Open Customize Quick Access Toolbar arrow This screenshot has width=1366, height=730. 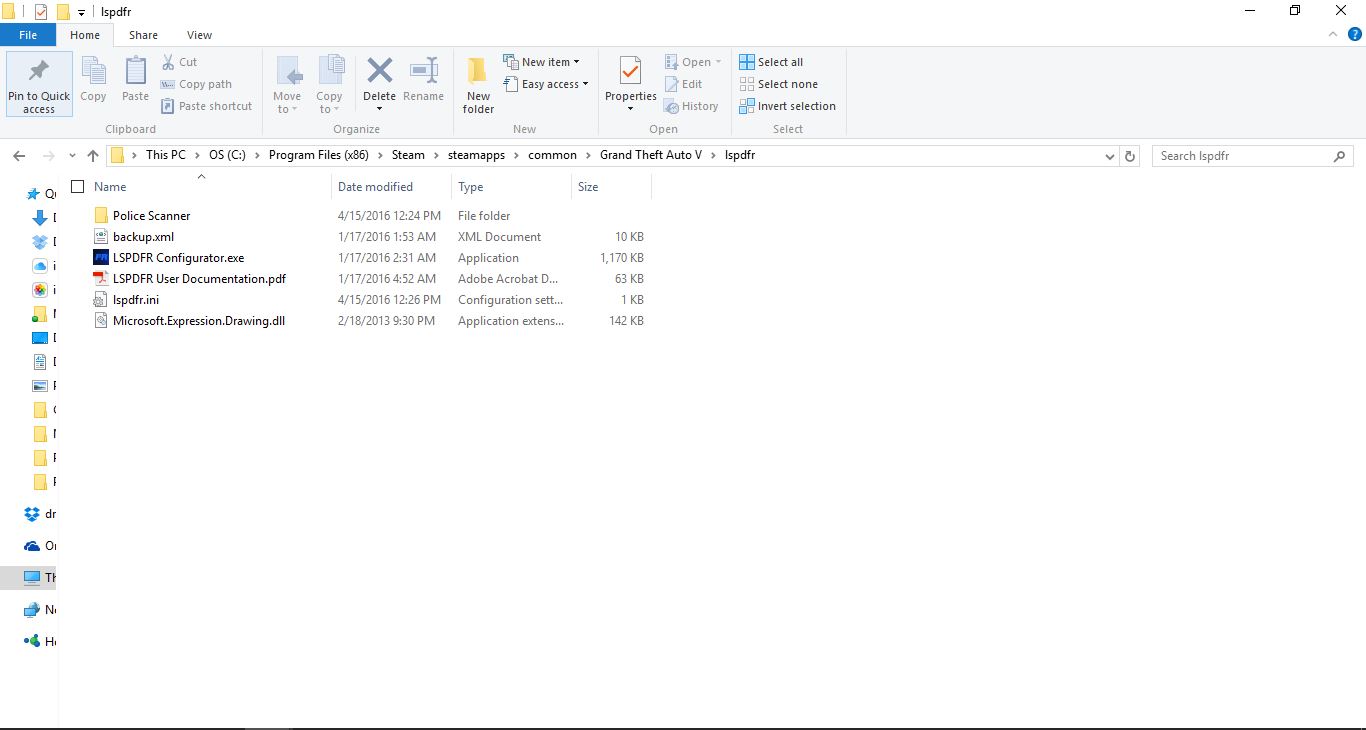pos(81,12)
